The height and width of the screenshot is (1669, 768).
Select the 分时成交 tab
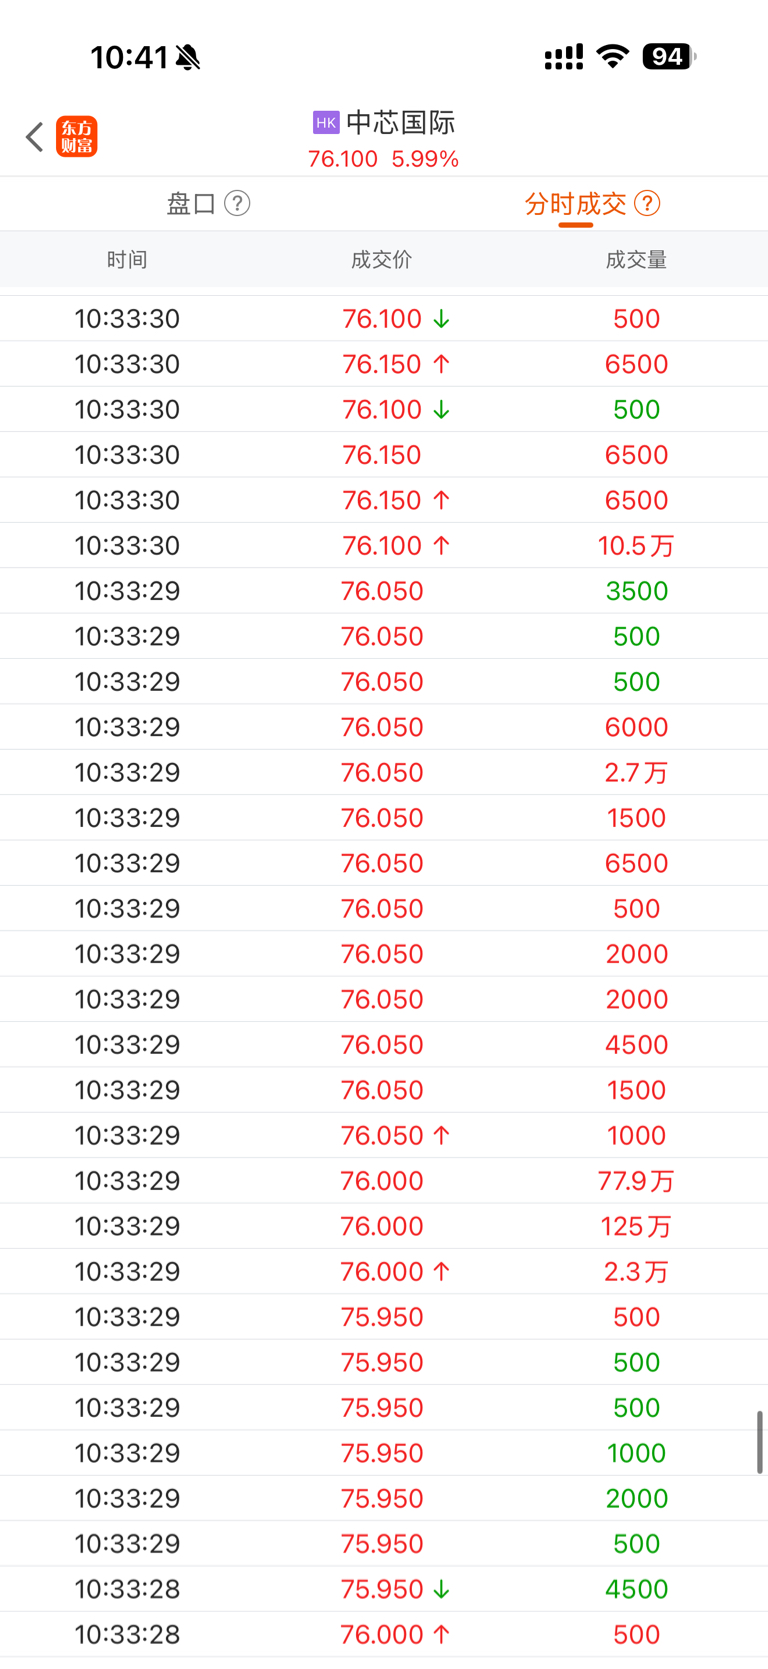575,204
